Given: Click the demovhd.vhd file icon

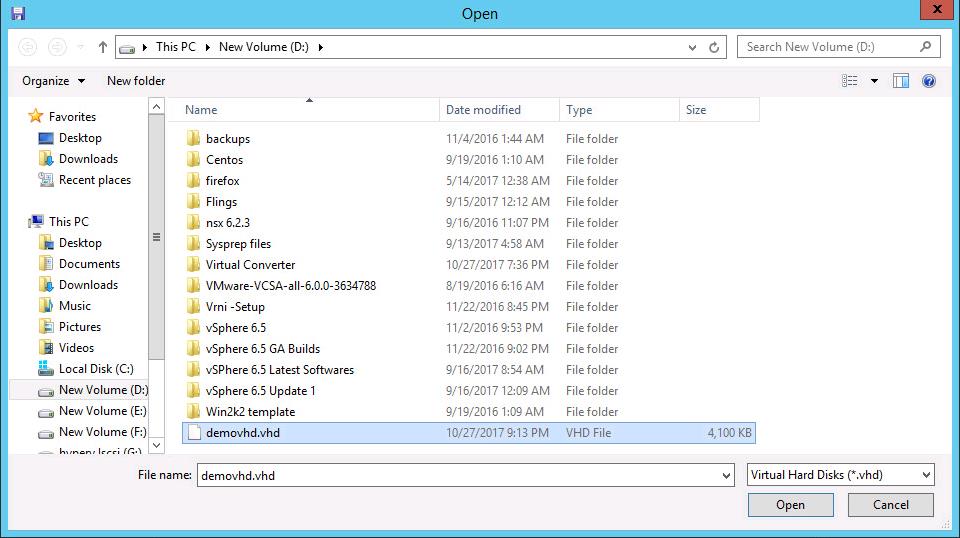Looking at the screenshot, I should coord(194,433).
